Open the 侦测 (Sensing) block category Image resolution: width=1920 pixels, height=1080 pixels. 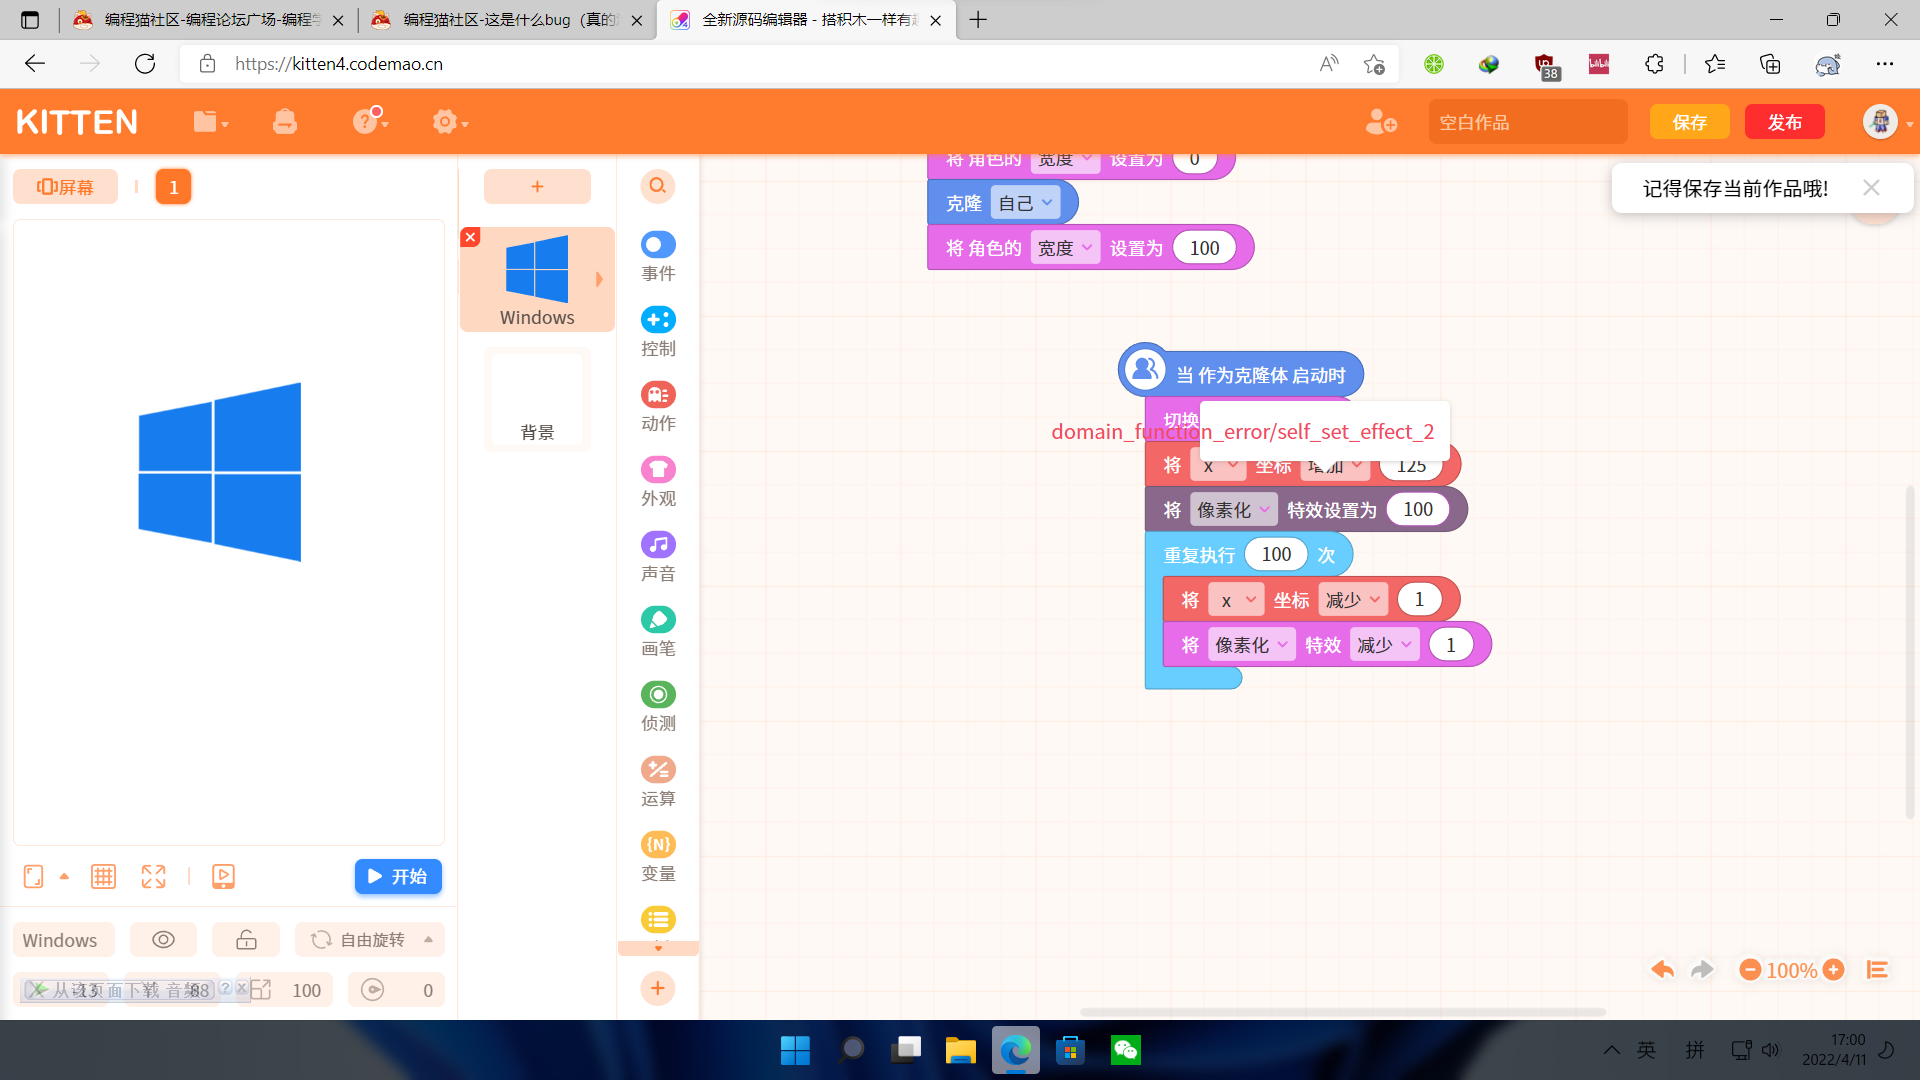[658, 706]
